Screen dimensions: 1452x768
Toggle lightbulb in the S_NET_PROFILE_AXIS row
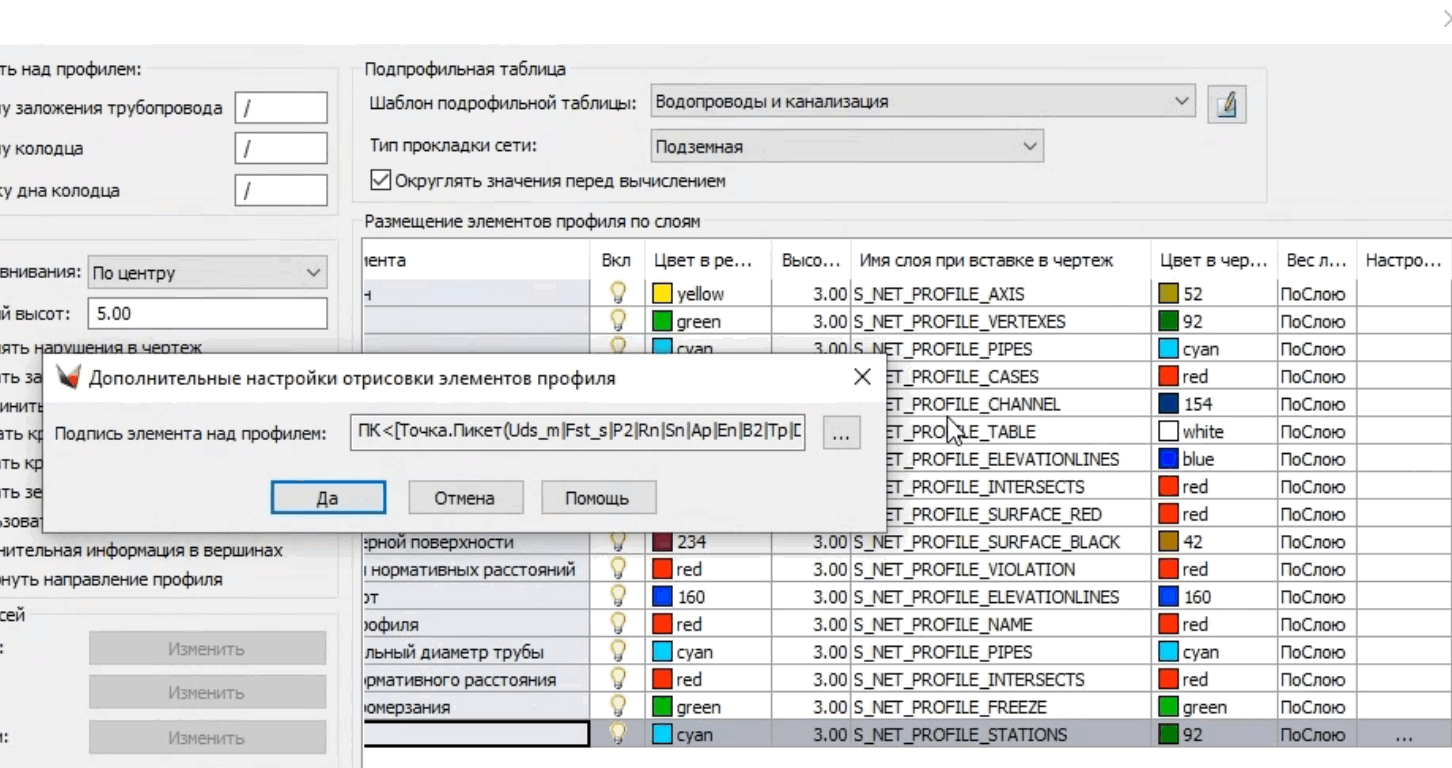(618, 293)
